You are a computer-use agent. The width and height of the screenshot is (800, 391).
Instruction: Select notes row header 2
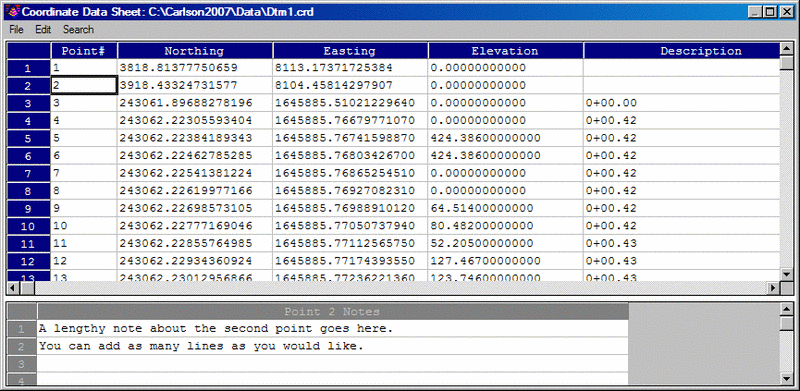tap(21, 346)
